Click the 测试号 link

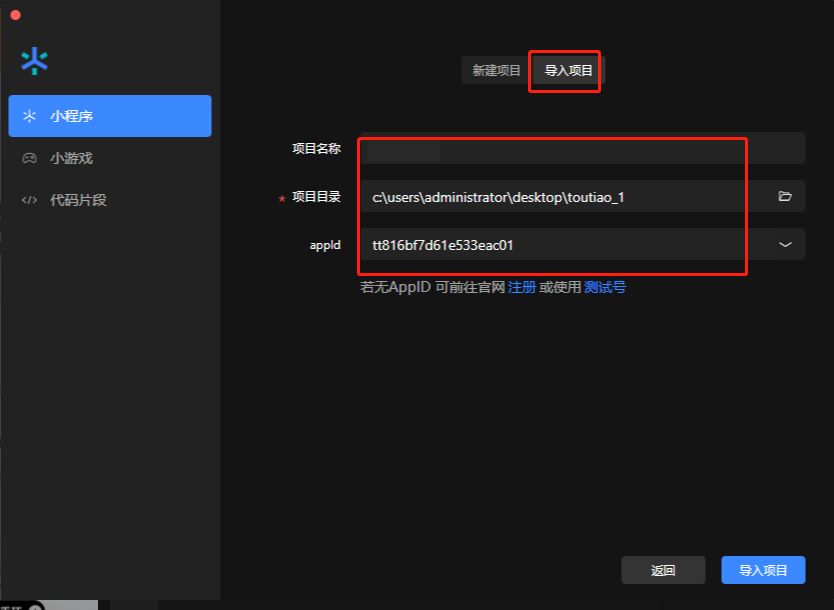pos(605,287)
